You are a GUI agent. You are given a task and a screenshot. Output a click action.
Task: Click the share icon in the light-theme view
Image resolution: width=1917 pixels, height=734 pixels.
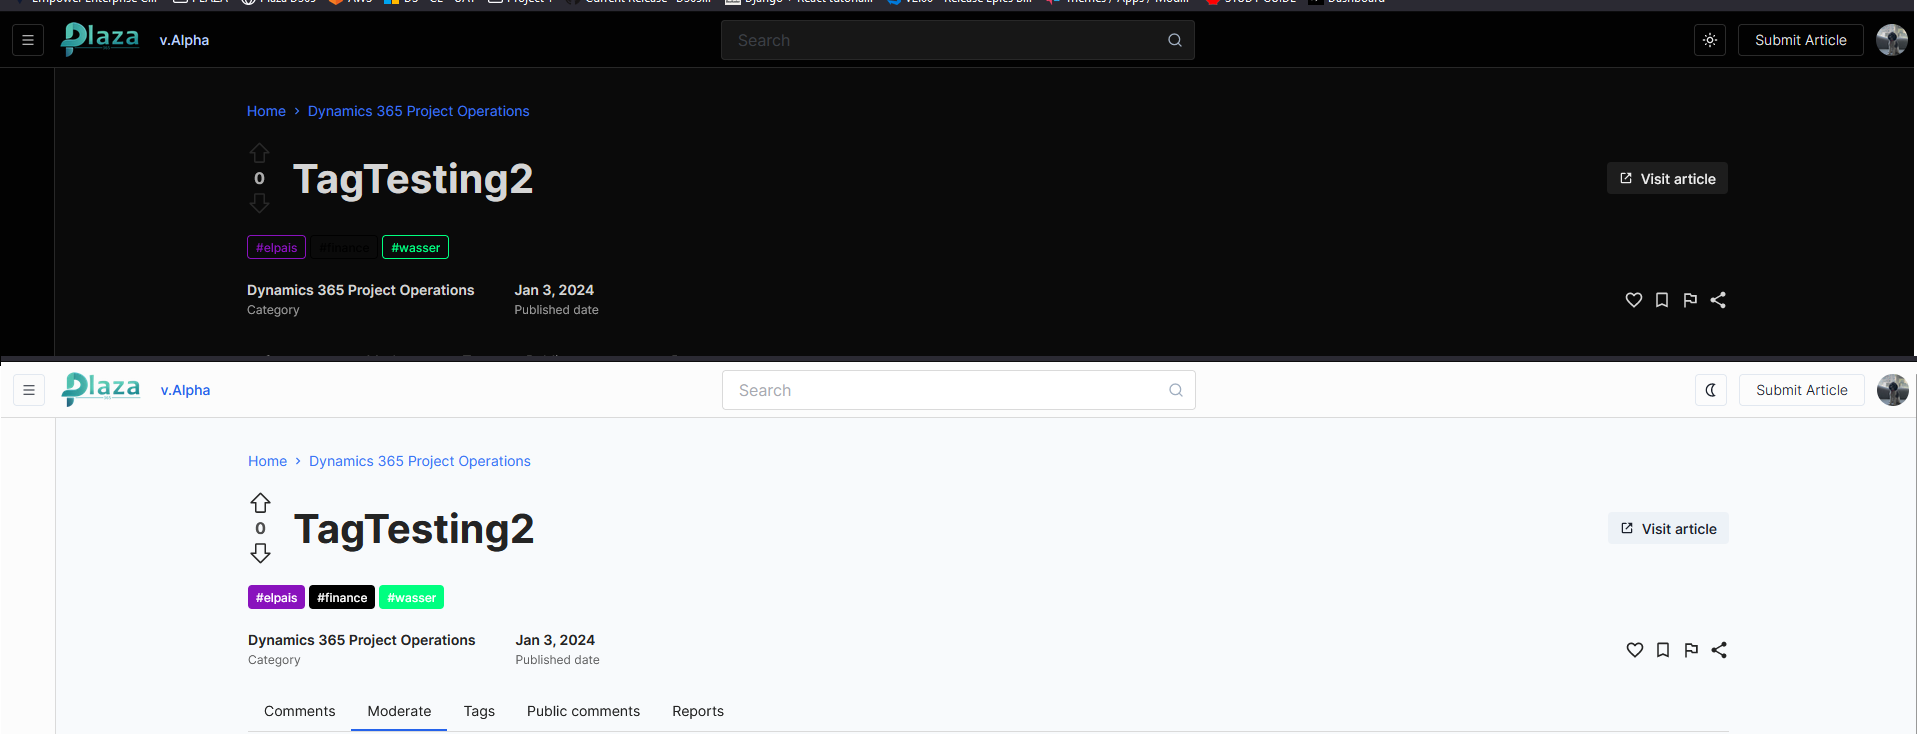pyautogui.click(x=1718, y=650)
